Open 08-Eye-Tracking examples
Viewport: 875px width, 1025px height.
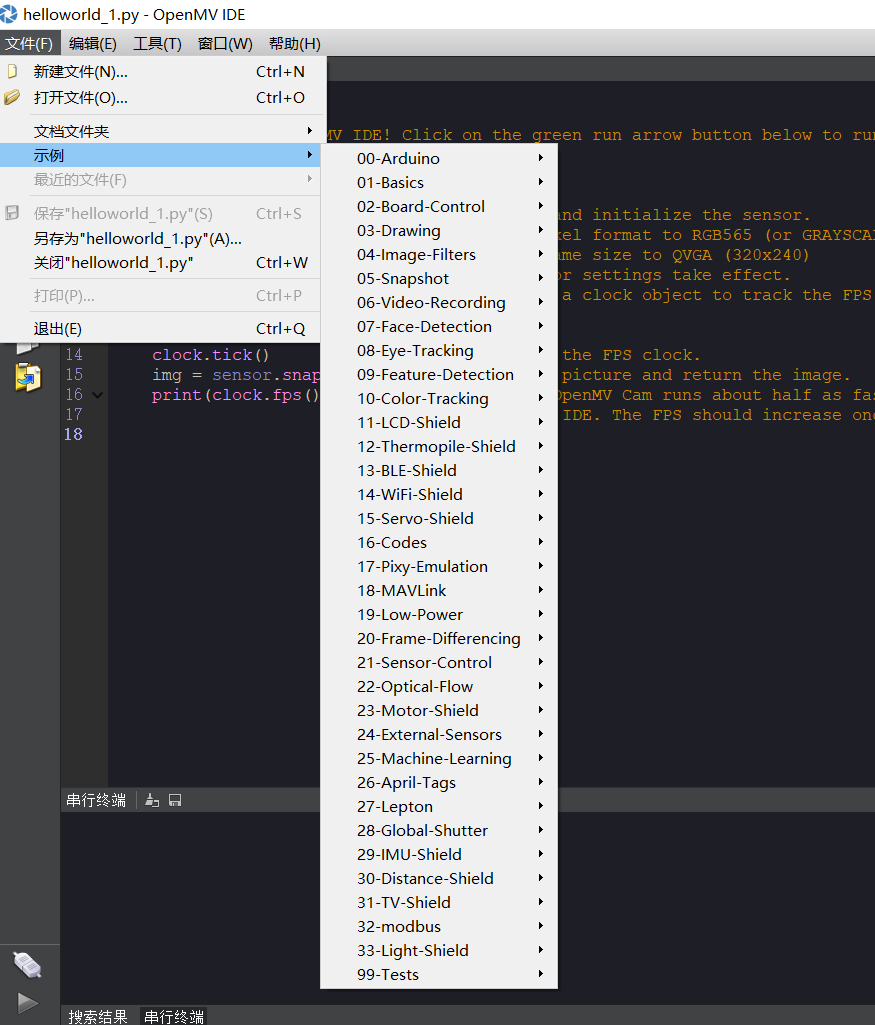click(439, 350)
